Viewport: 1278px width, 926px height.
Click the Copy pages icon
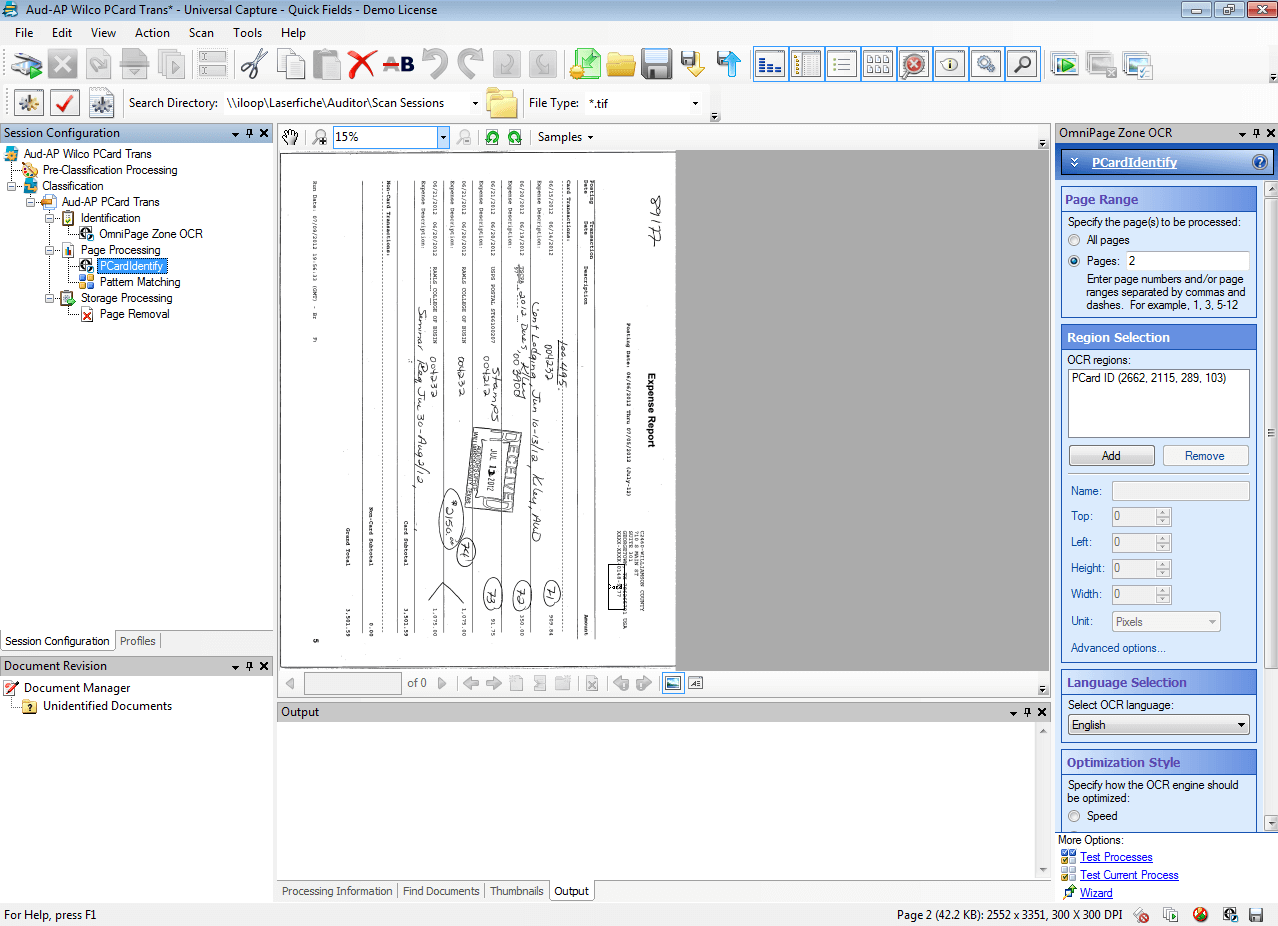tap(291, 65)
